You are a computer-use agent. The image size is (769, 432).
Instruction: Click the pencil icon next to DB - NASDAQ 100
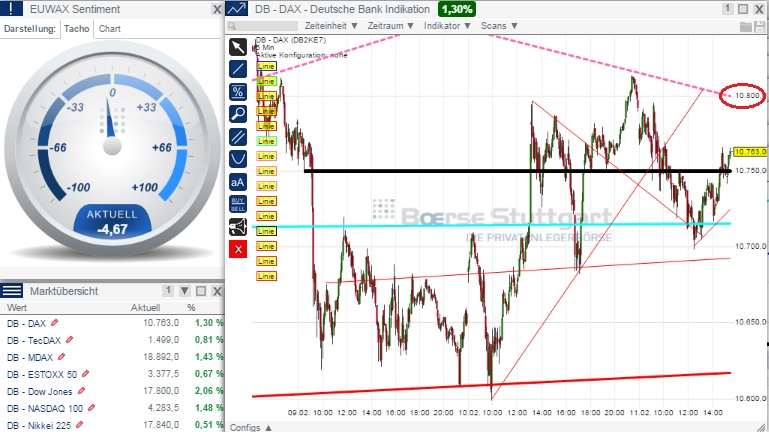pos(91,407)
